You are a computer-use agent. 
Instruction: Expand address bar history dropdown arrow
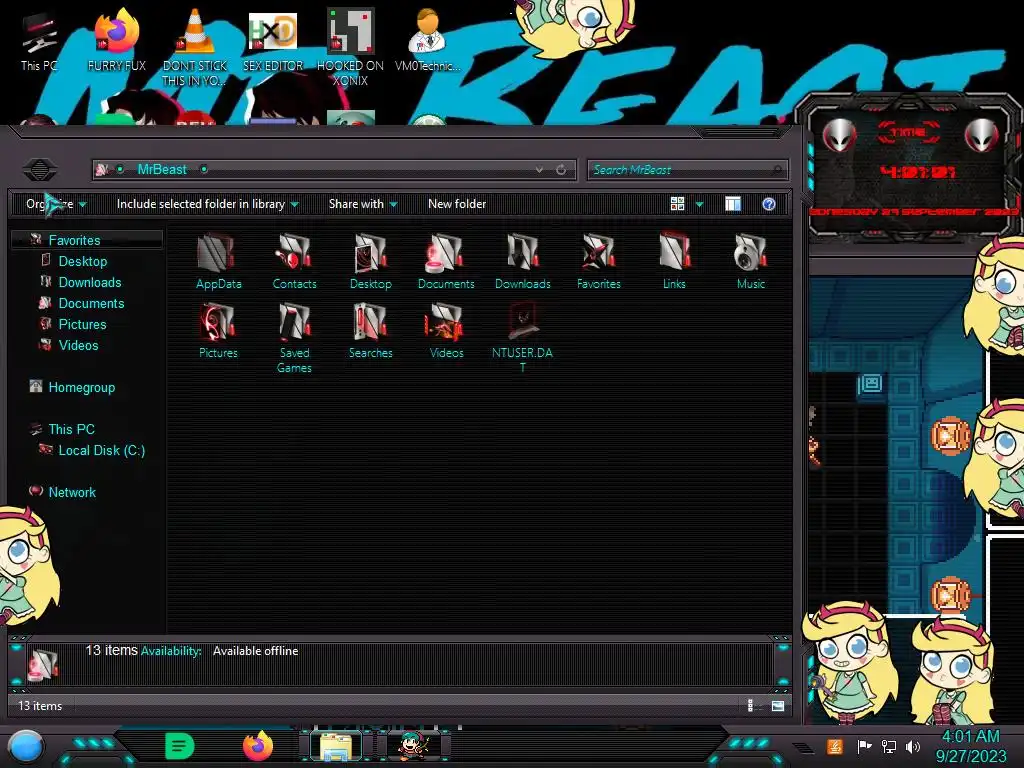tap(539, 170)
